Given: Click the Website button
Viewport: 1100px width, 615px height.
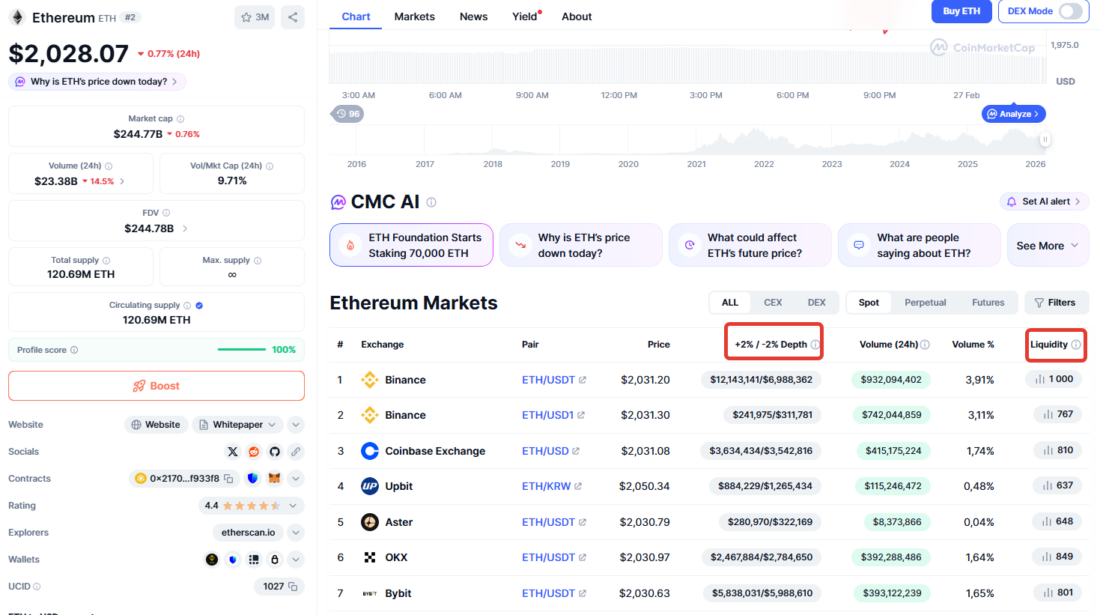Looking at the screenshot, I should 155,425.
